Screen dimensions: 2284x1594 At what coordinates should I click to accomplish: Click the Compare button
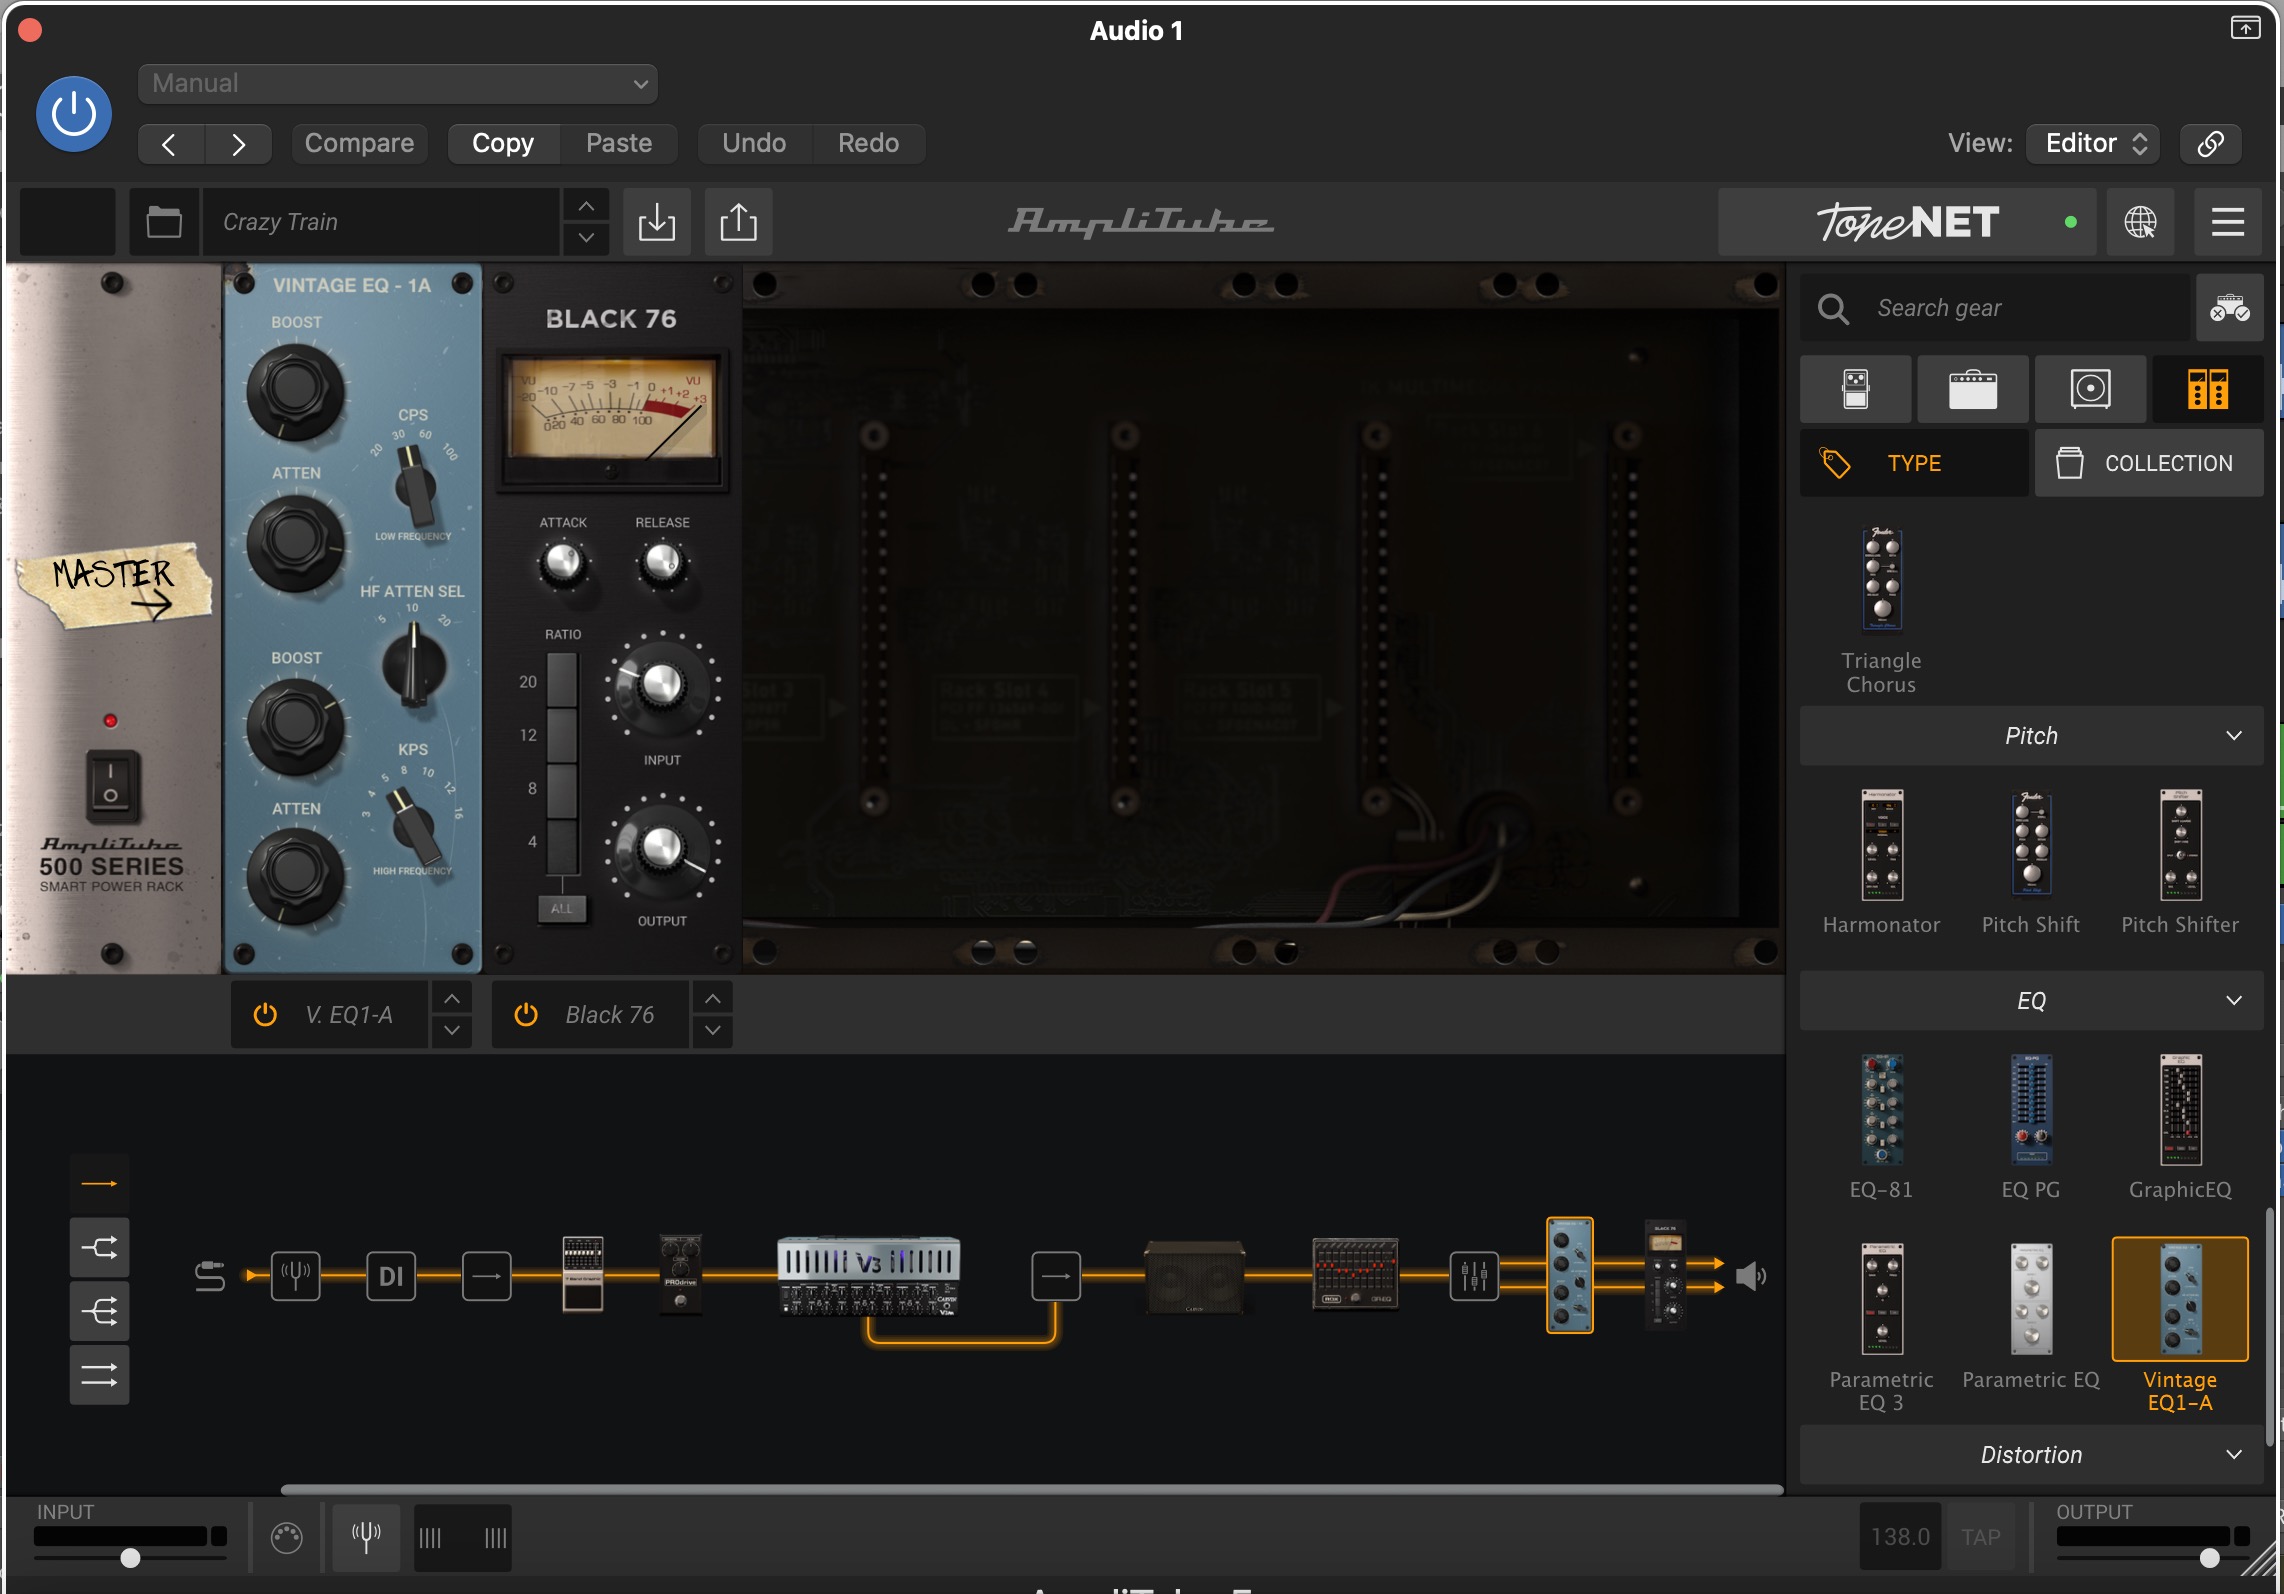coord(359,144)
